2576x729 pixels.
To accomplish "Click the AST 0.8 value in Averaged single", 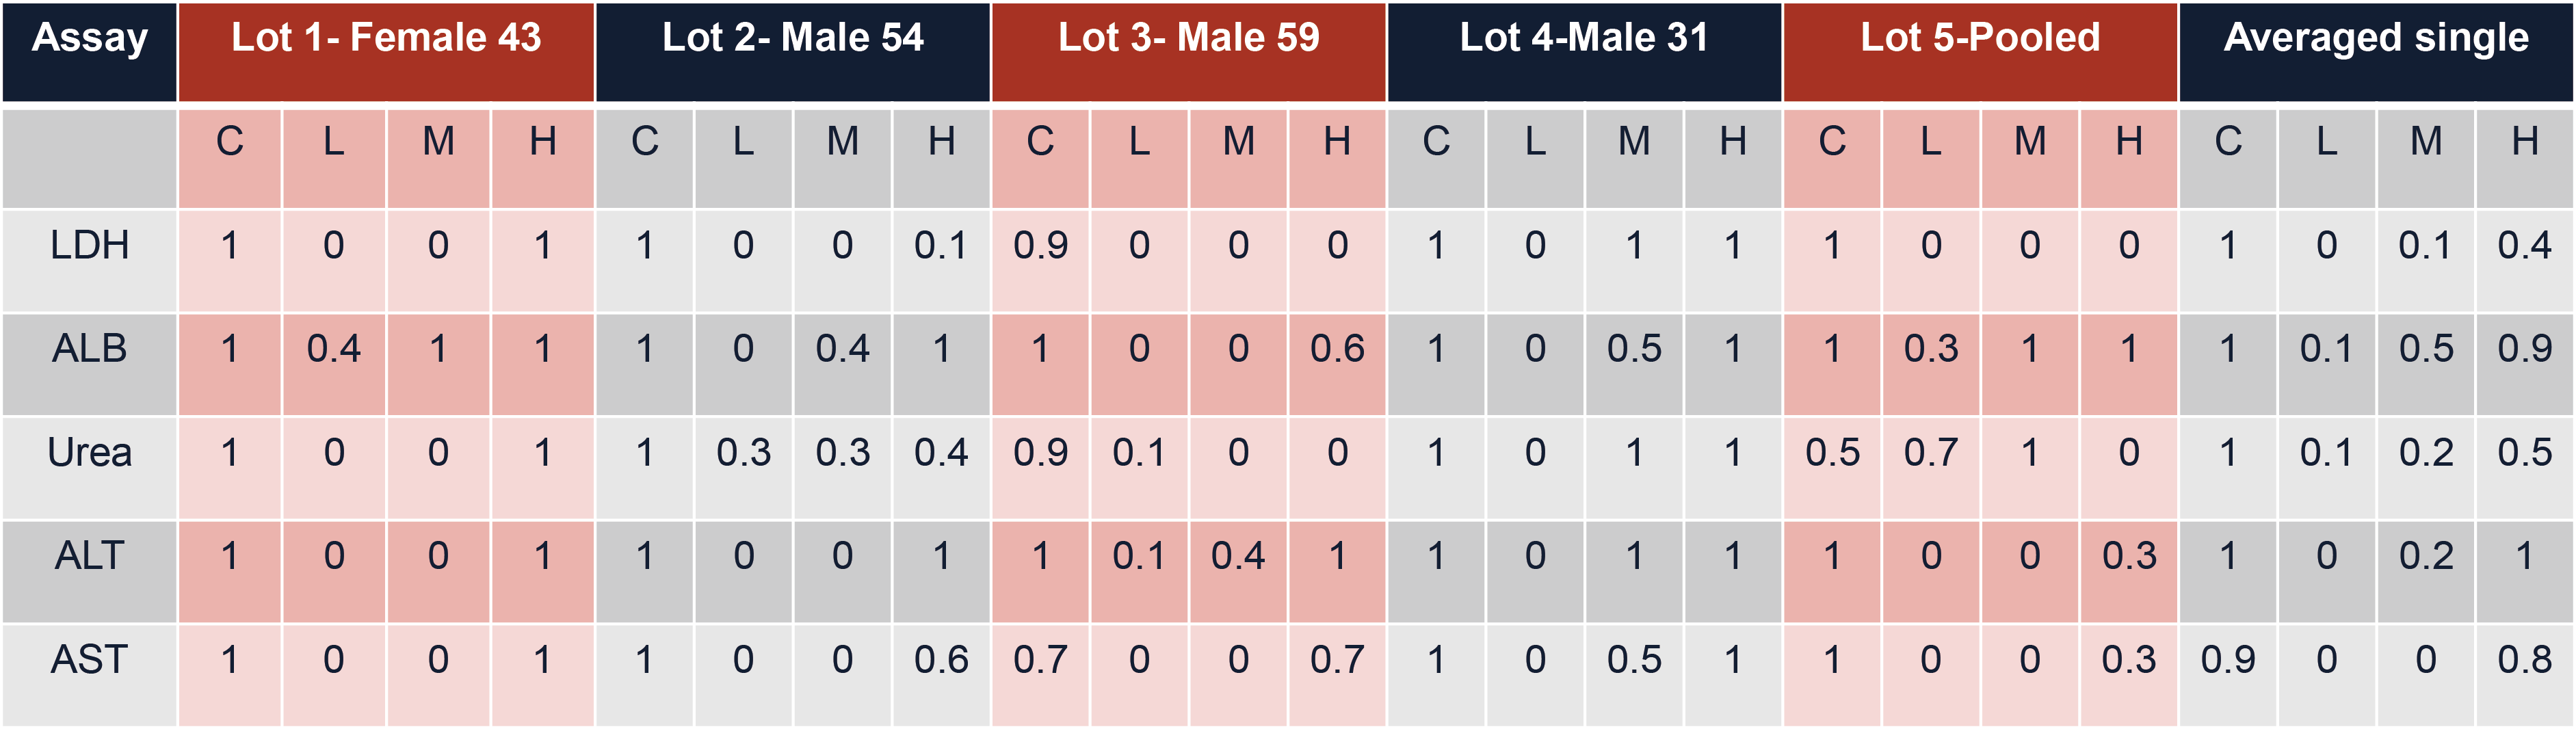I will [2525, 660].
